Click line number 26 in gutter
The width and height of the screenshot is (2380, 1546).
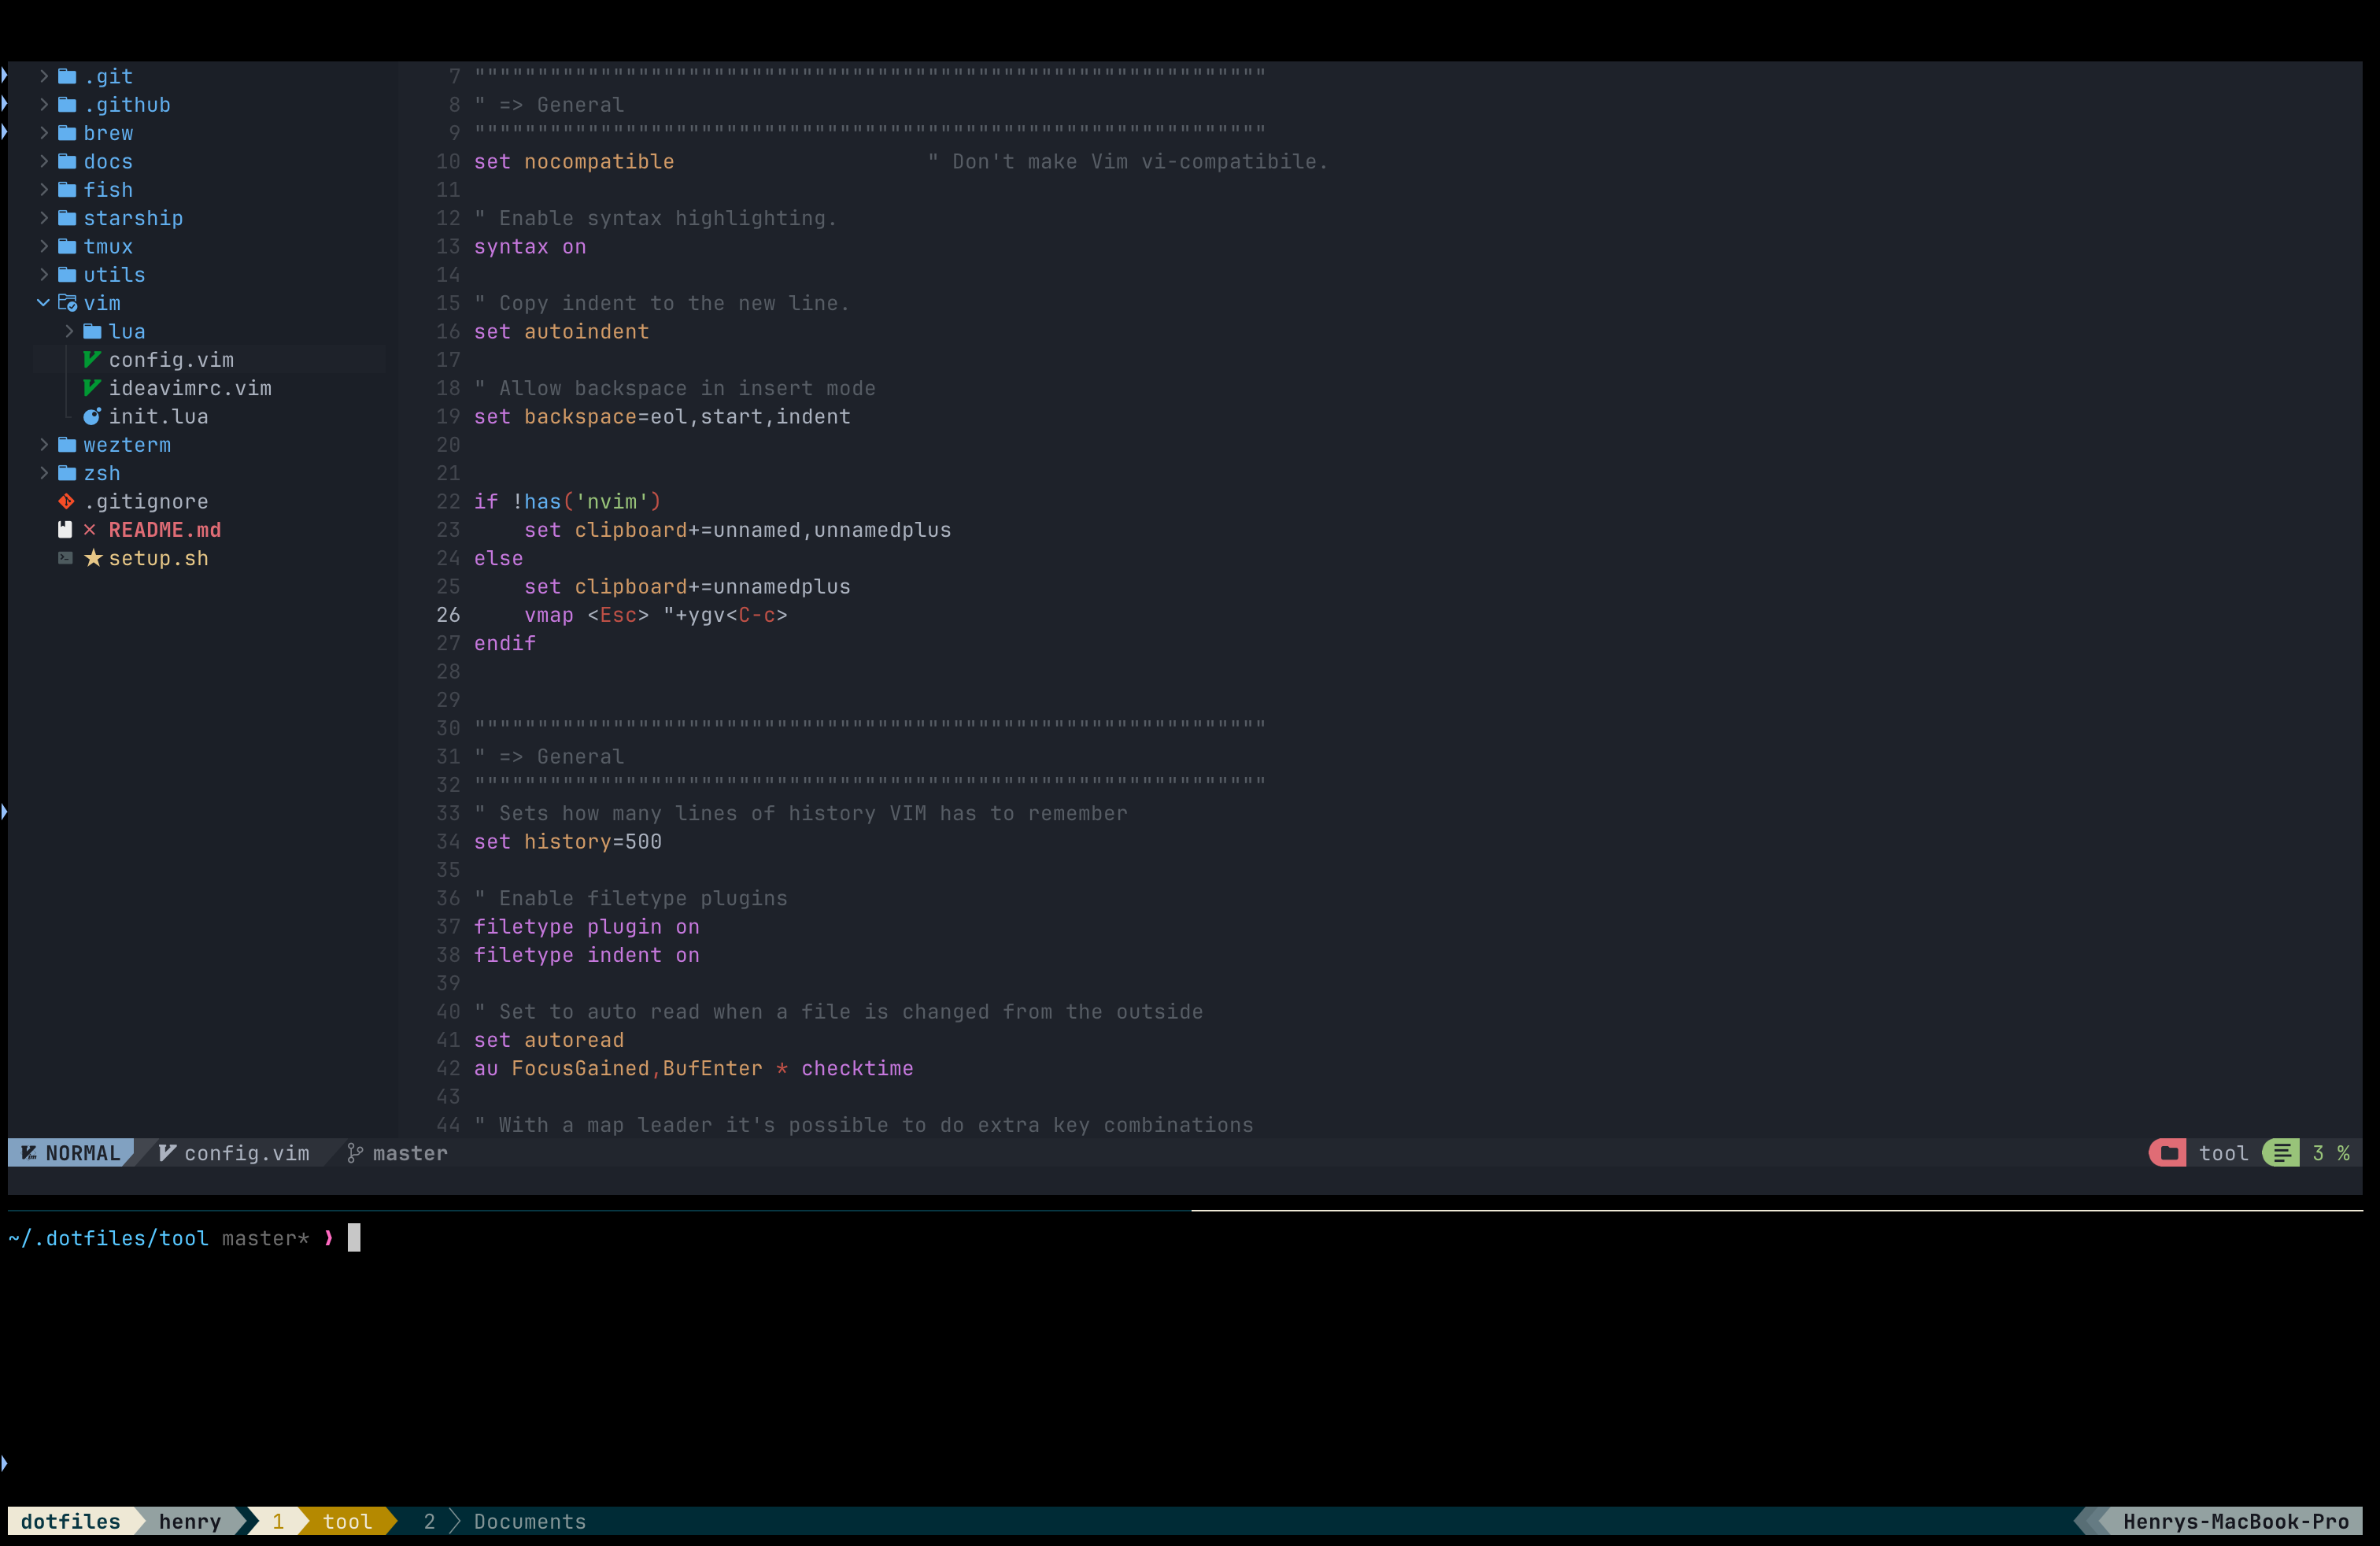coord(448,615)
